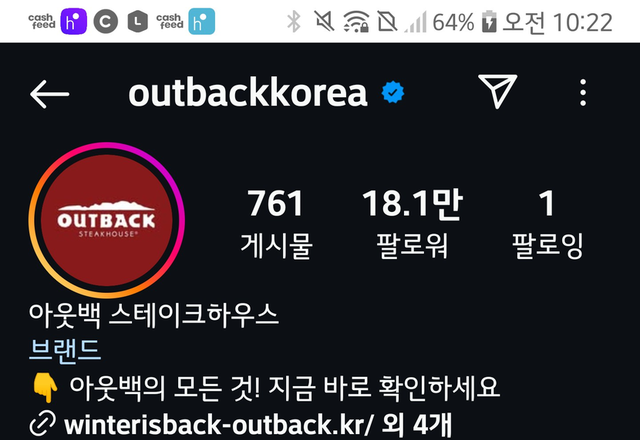Viewport: 640px width, 440px height.
Task: Open direct message paper plane icon
Action: [x=498, y=91]
